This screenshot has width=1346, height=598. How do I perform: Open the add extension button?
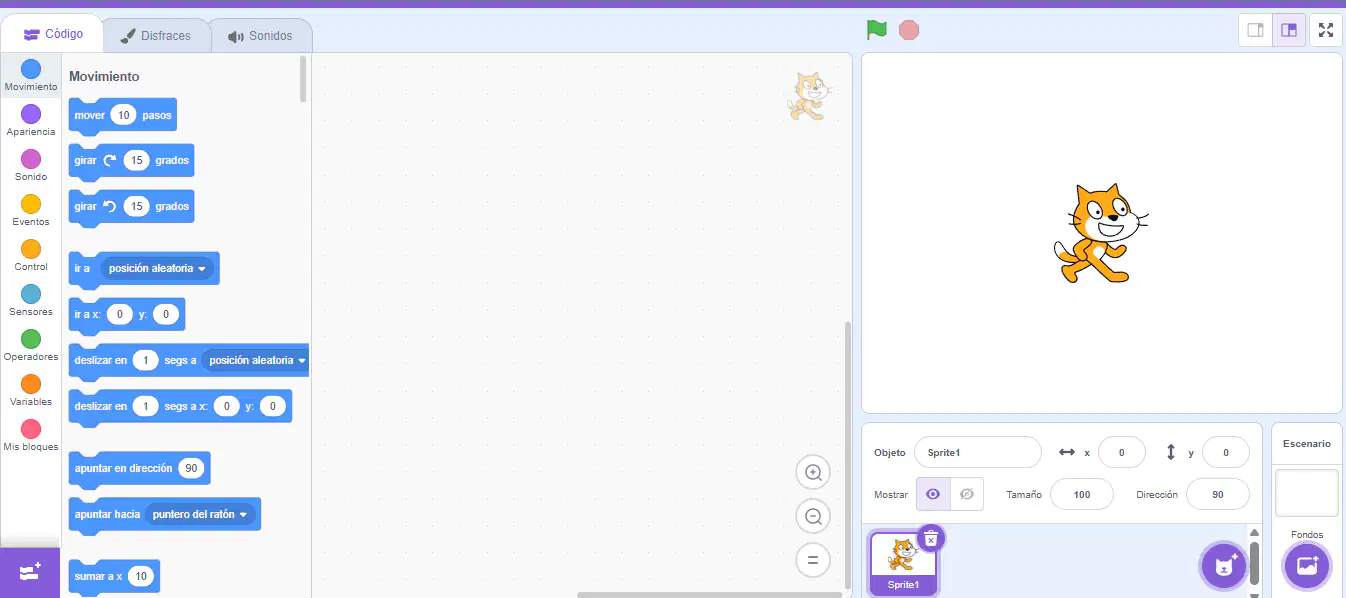pyautogui.click(x=30, y=573)
